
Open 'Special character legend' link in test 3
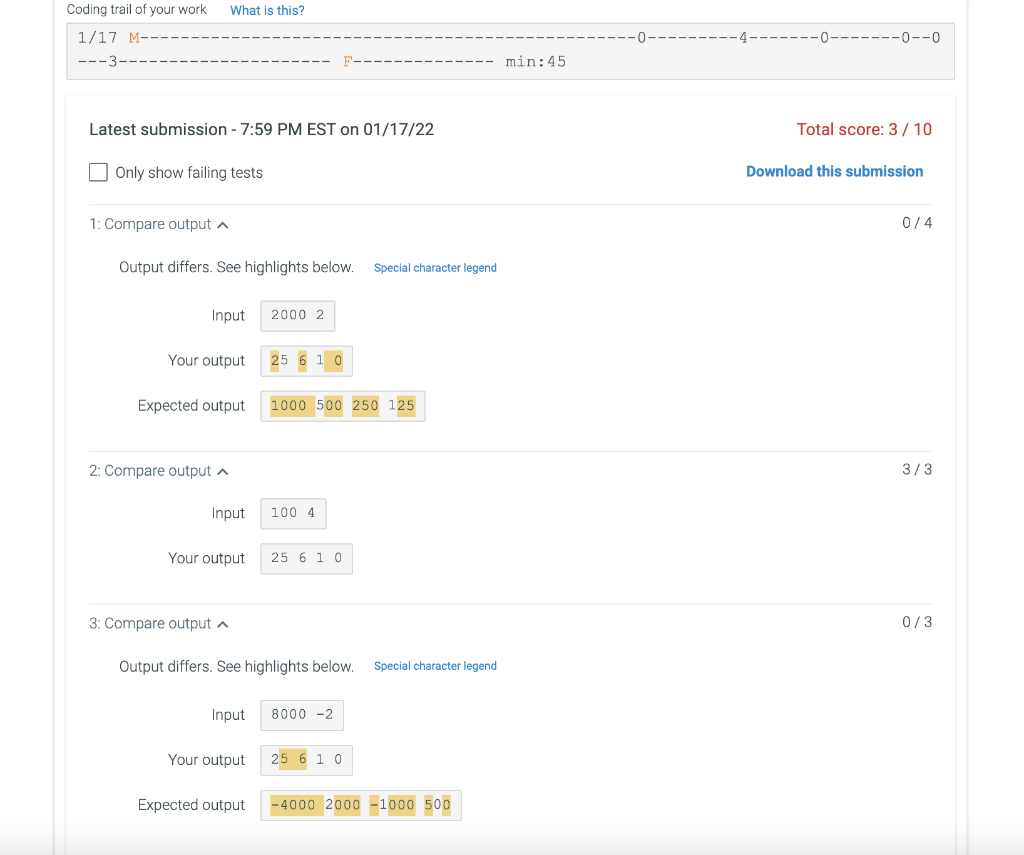coord(435,666)
